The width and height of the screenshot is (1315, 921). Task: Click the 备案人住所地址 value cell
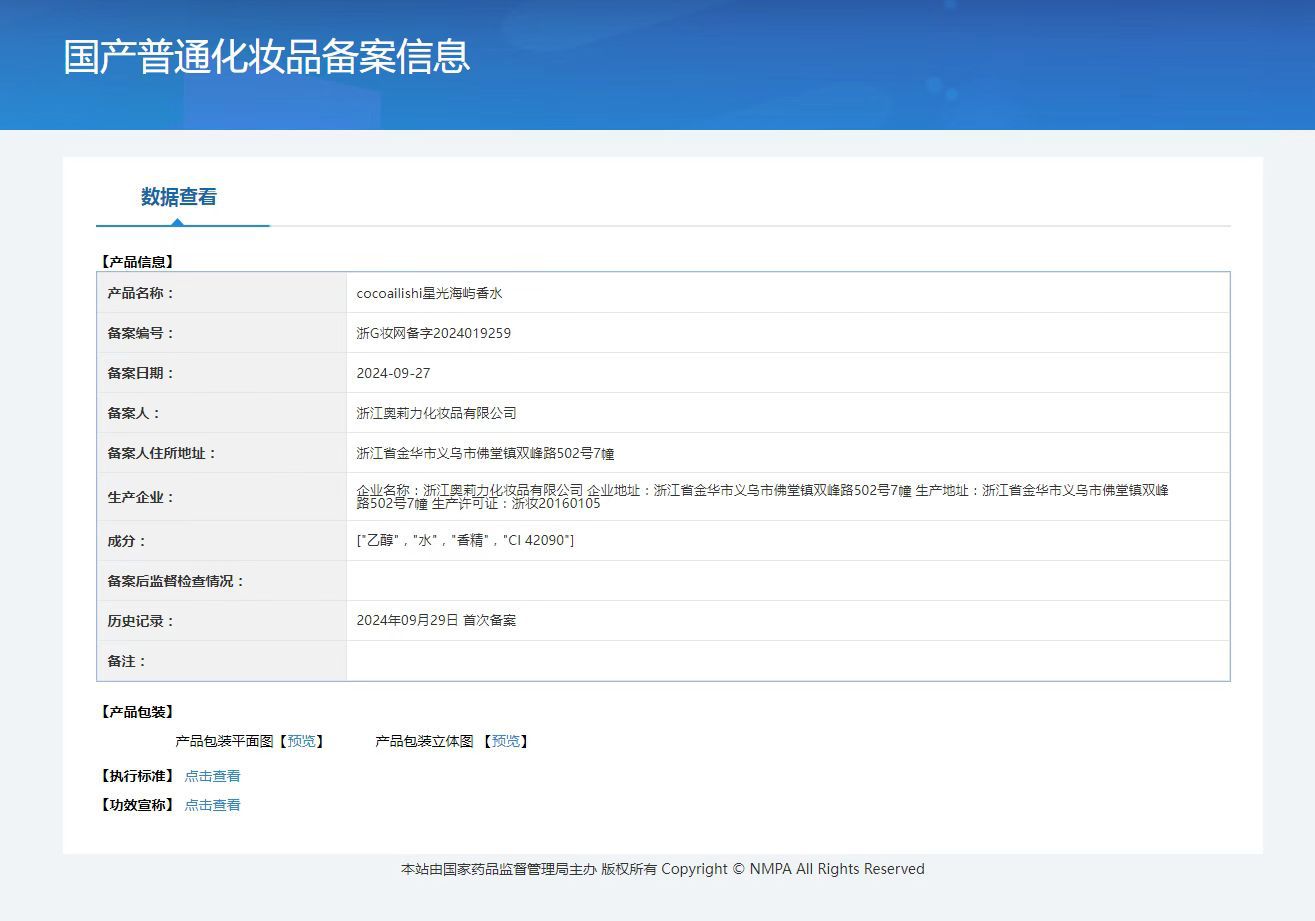[788, 453]
